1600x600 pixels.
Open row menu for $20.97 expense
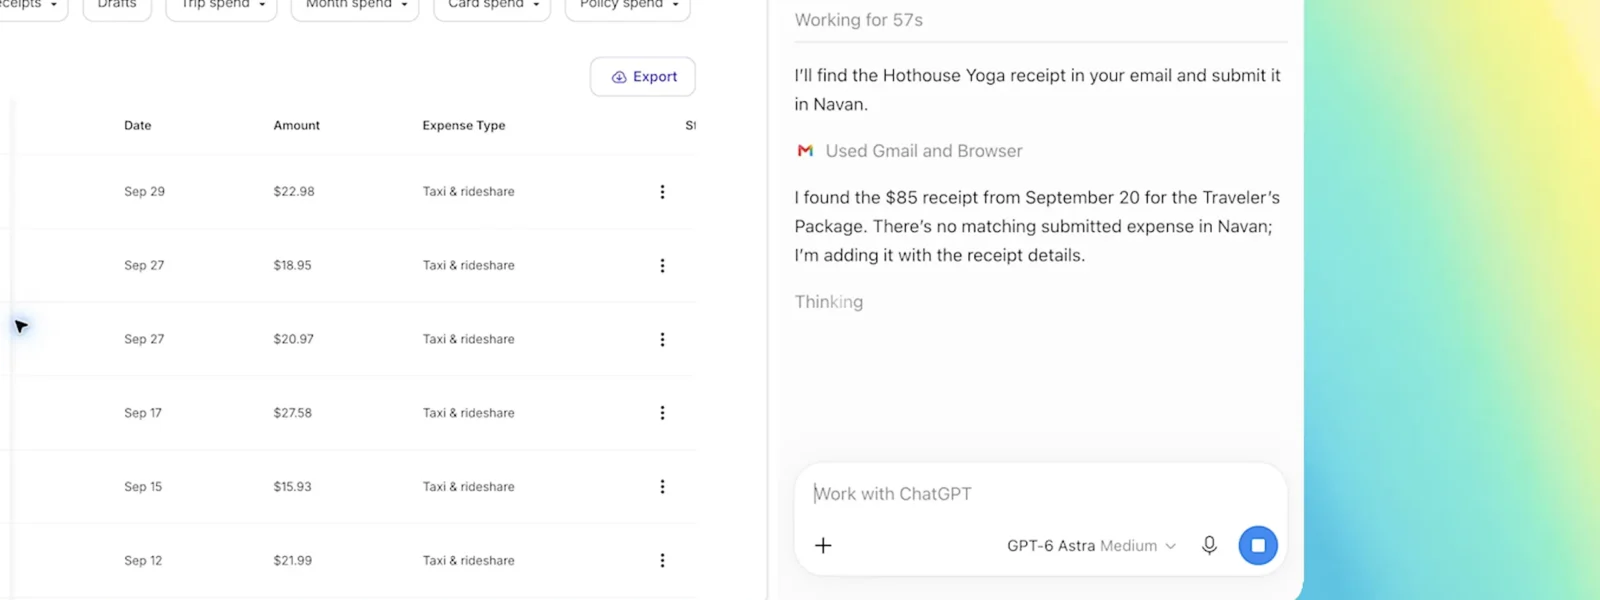pos(662,340)
